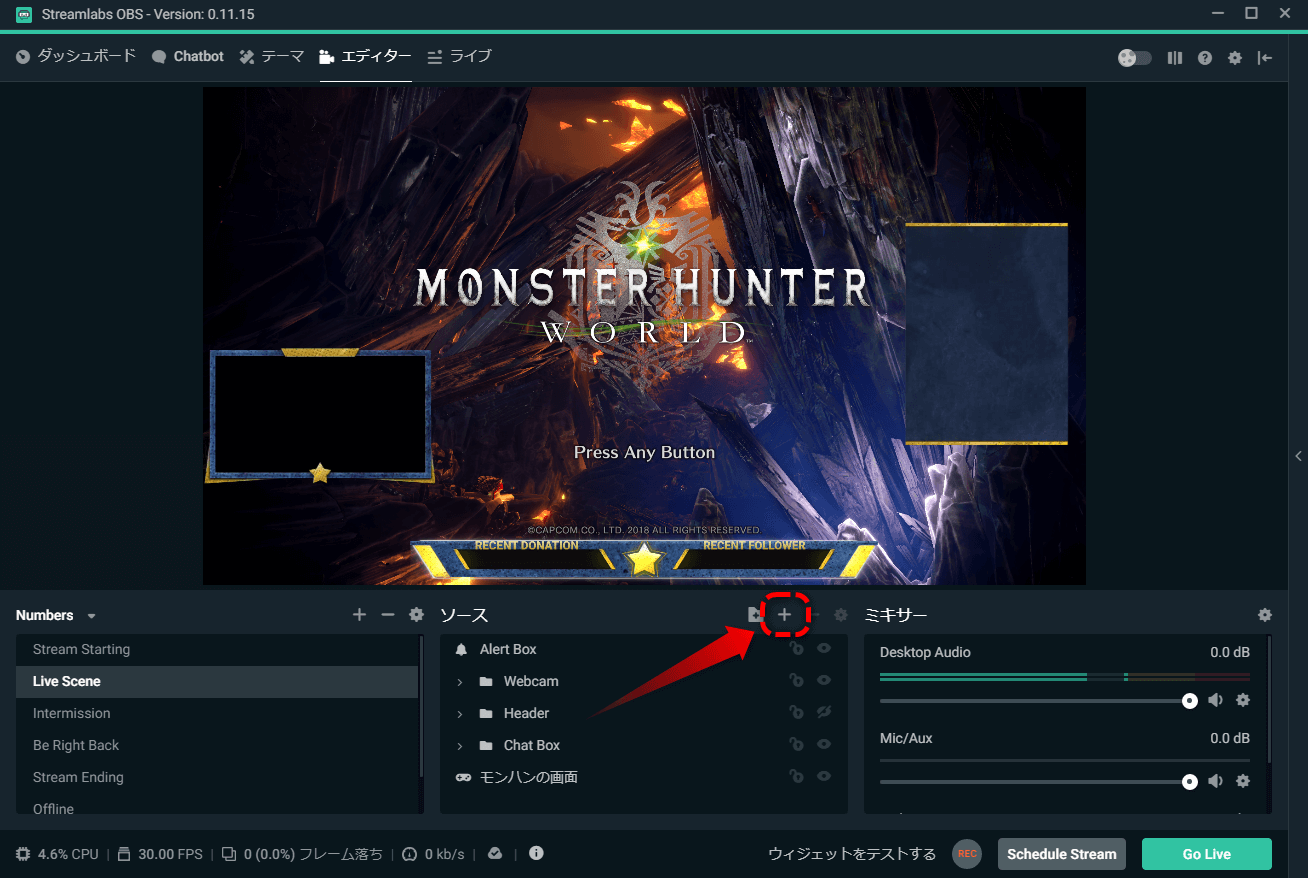Open the studio mode columns icon
The image size is (1308, 878).
pyautogui.click(x=1175, y=58)
